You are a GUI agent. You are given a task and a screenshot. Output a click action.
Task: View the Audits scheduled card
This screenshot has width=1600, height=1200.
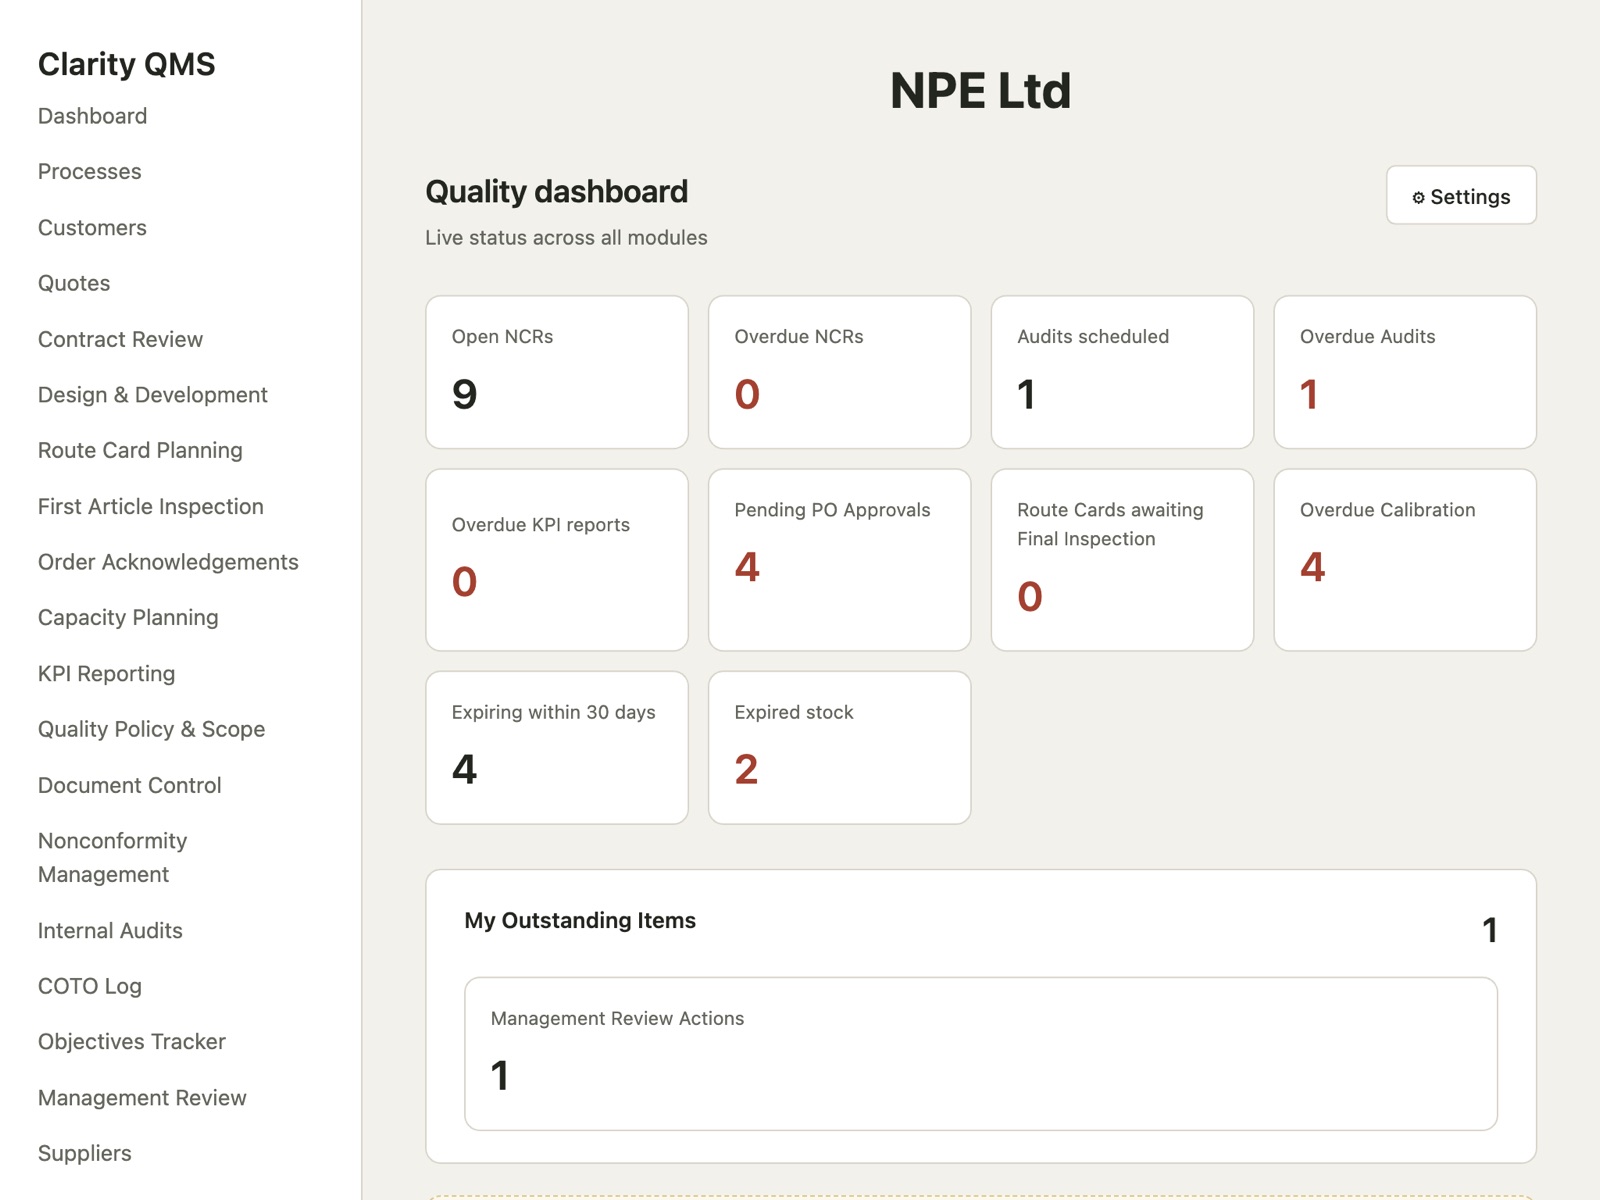tap(1122, 372)
